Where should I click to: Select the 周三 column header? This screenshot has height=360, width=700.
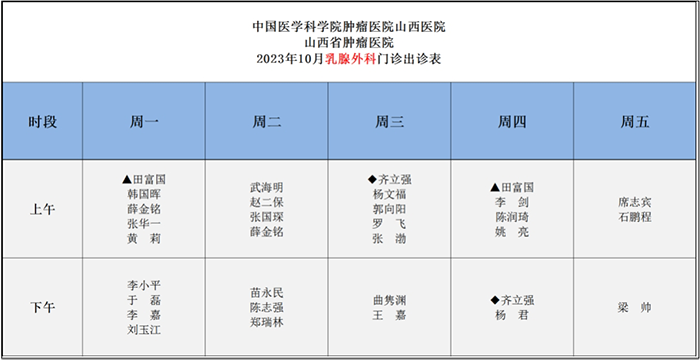389,122
